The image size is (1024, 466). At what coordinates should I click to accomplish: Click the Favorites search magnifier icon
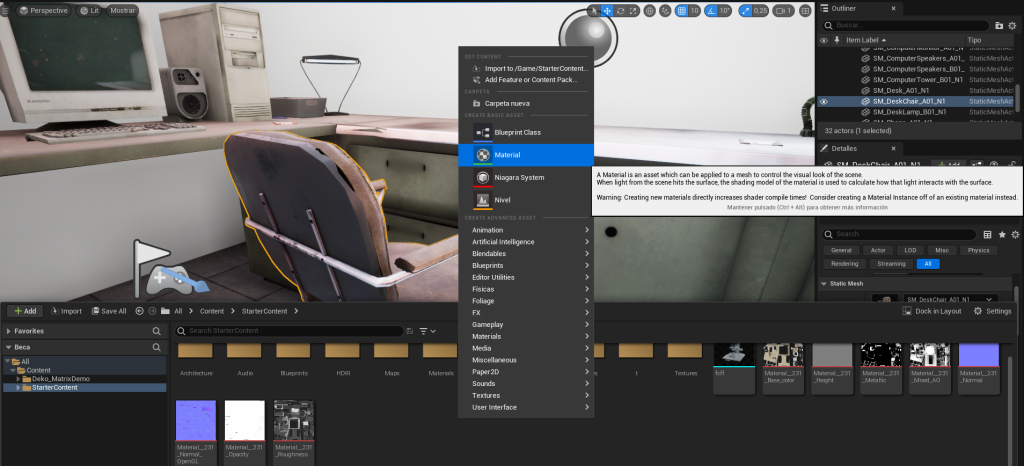pyautogui.click(x=156, y=331)
